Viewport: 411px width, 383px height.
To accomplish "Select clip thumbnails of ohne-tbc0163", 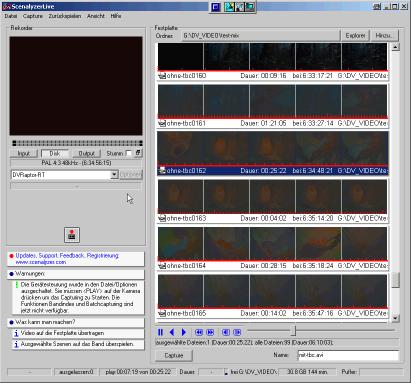I will coord(273,196).
